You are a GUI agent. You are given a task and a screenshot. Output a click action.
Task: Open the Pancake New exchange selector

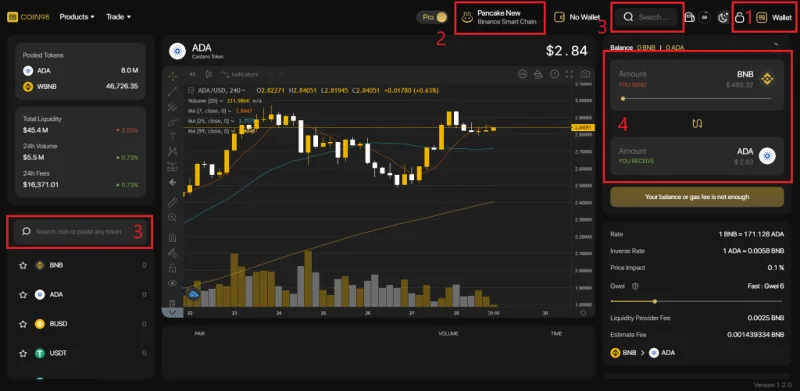pos(499,18)
